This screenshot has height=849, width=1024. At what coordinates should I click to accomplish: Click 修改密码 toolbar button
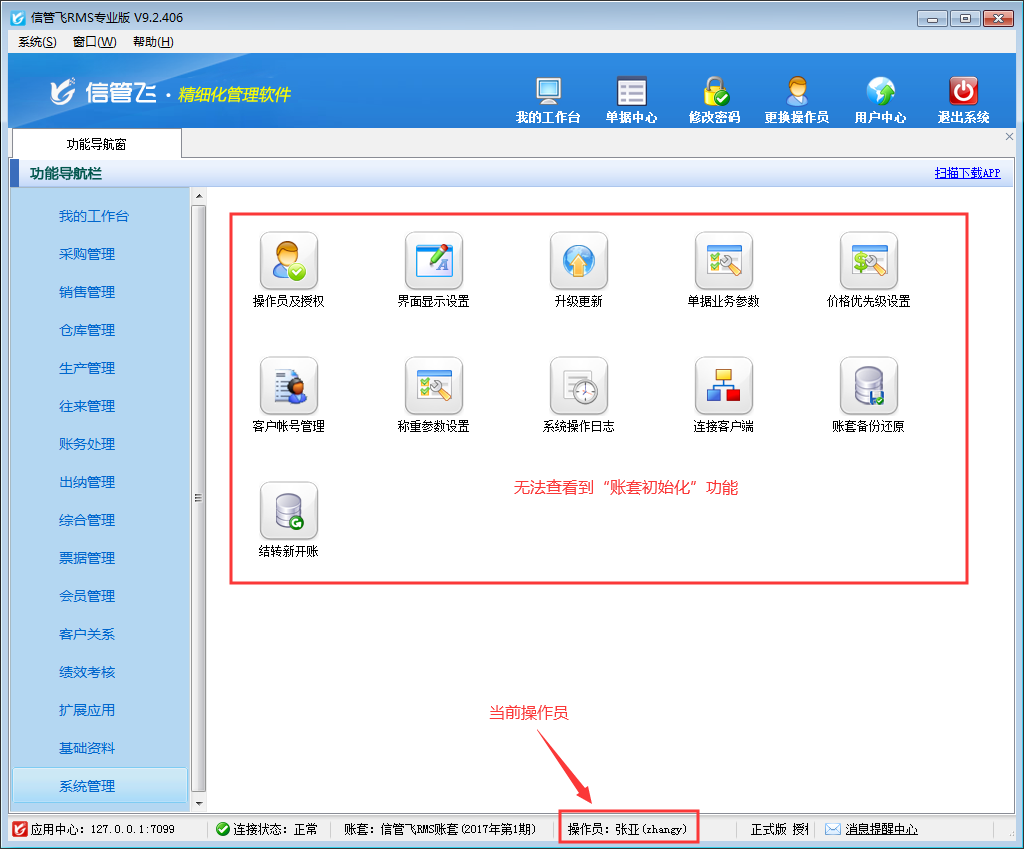click(x=714, y=100)
